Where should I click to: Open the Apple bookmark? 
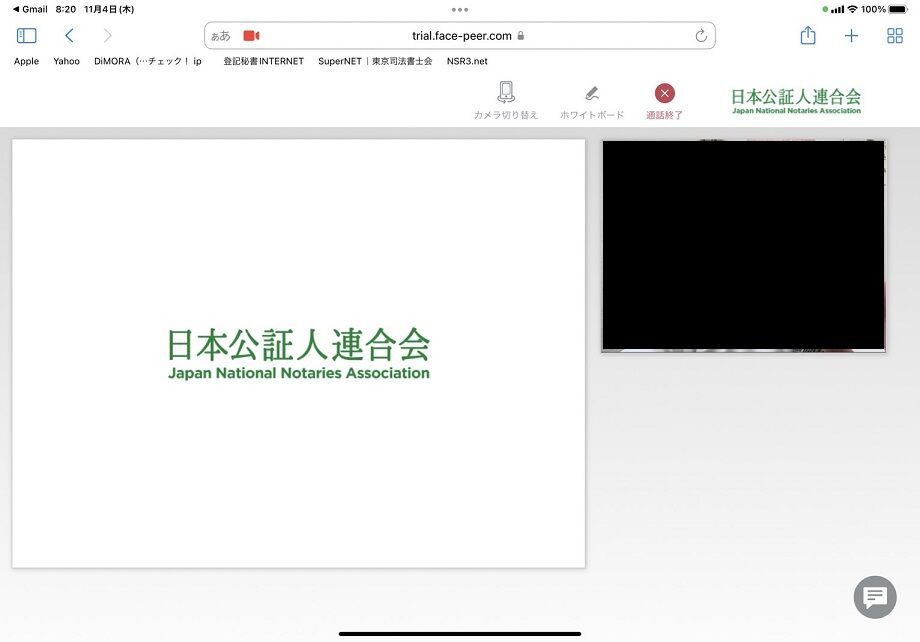26,61
